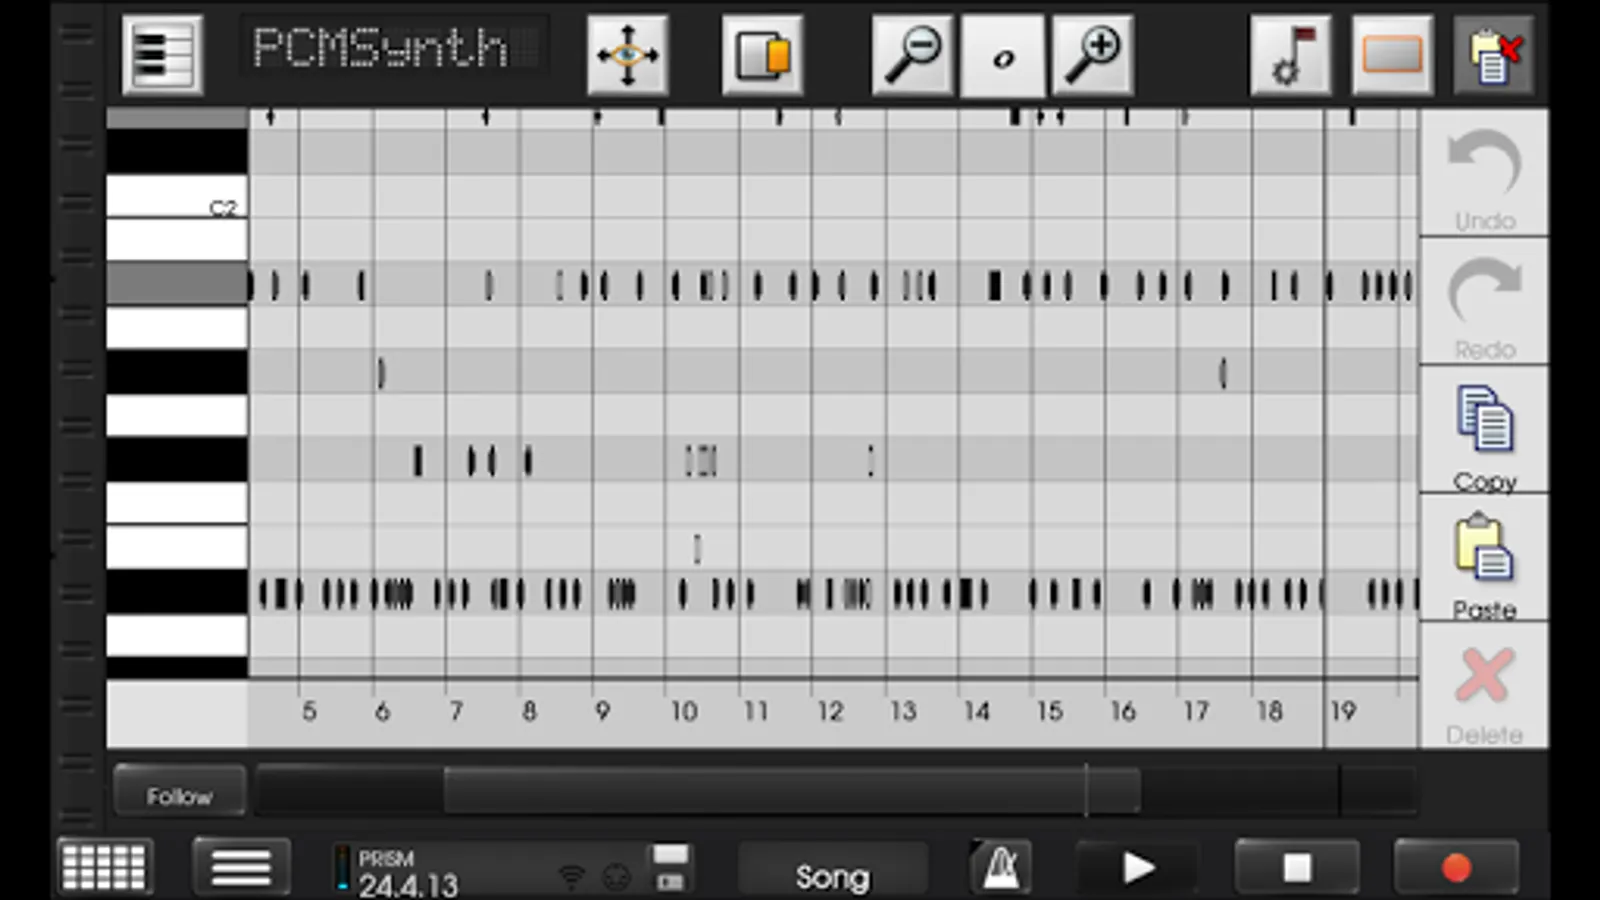The image size is (1600, 900).
Task: Jump to bar 14 on the ruler
Action: (x=977, y=711)
